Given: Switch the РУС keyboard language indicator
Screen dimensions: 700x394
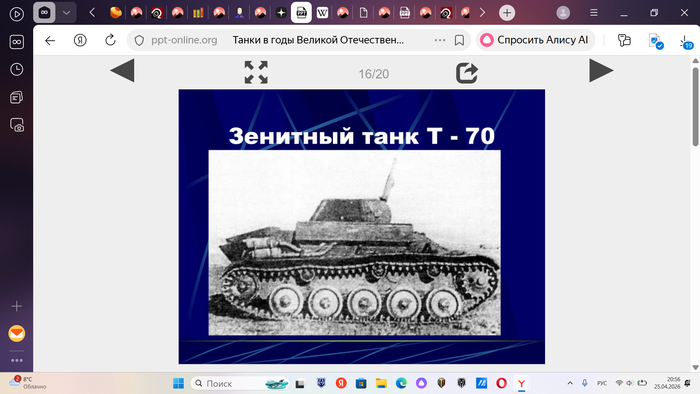Looking at the screenshot, I should pos(602,383).
